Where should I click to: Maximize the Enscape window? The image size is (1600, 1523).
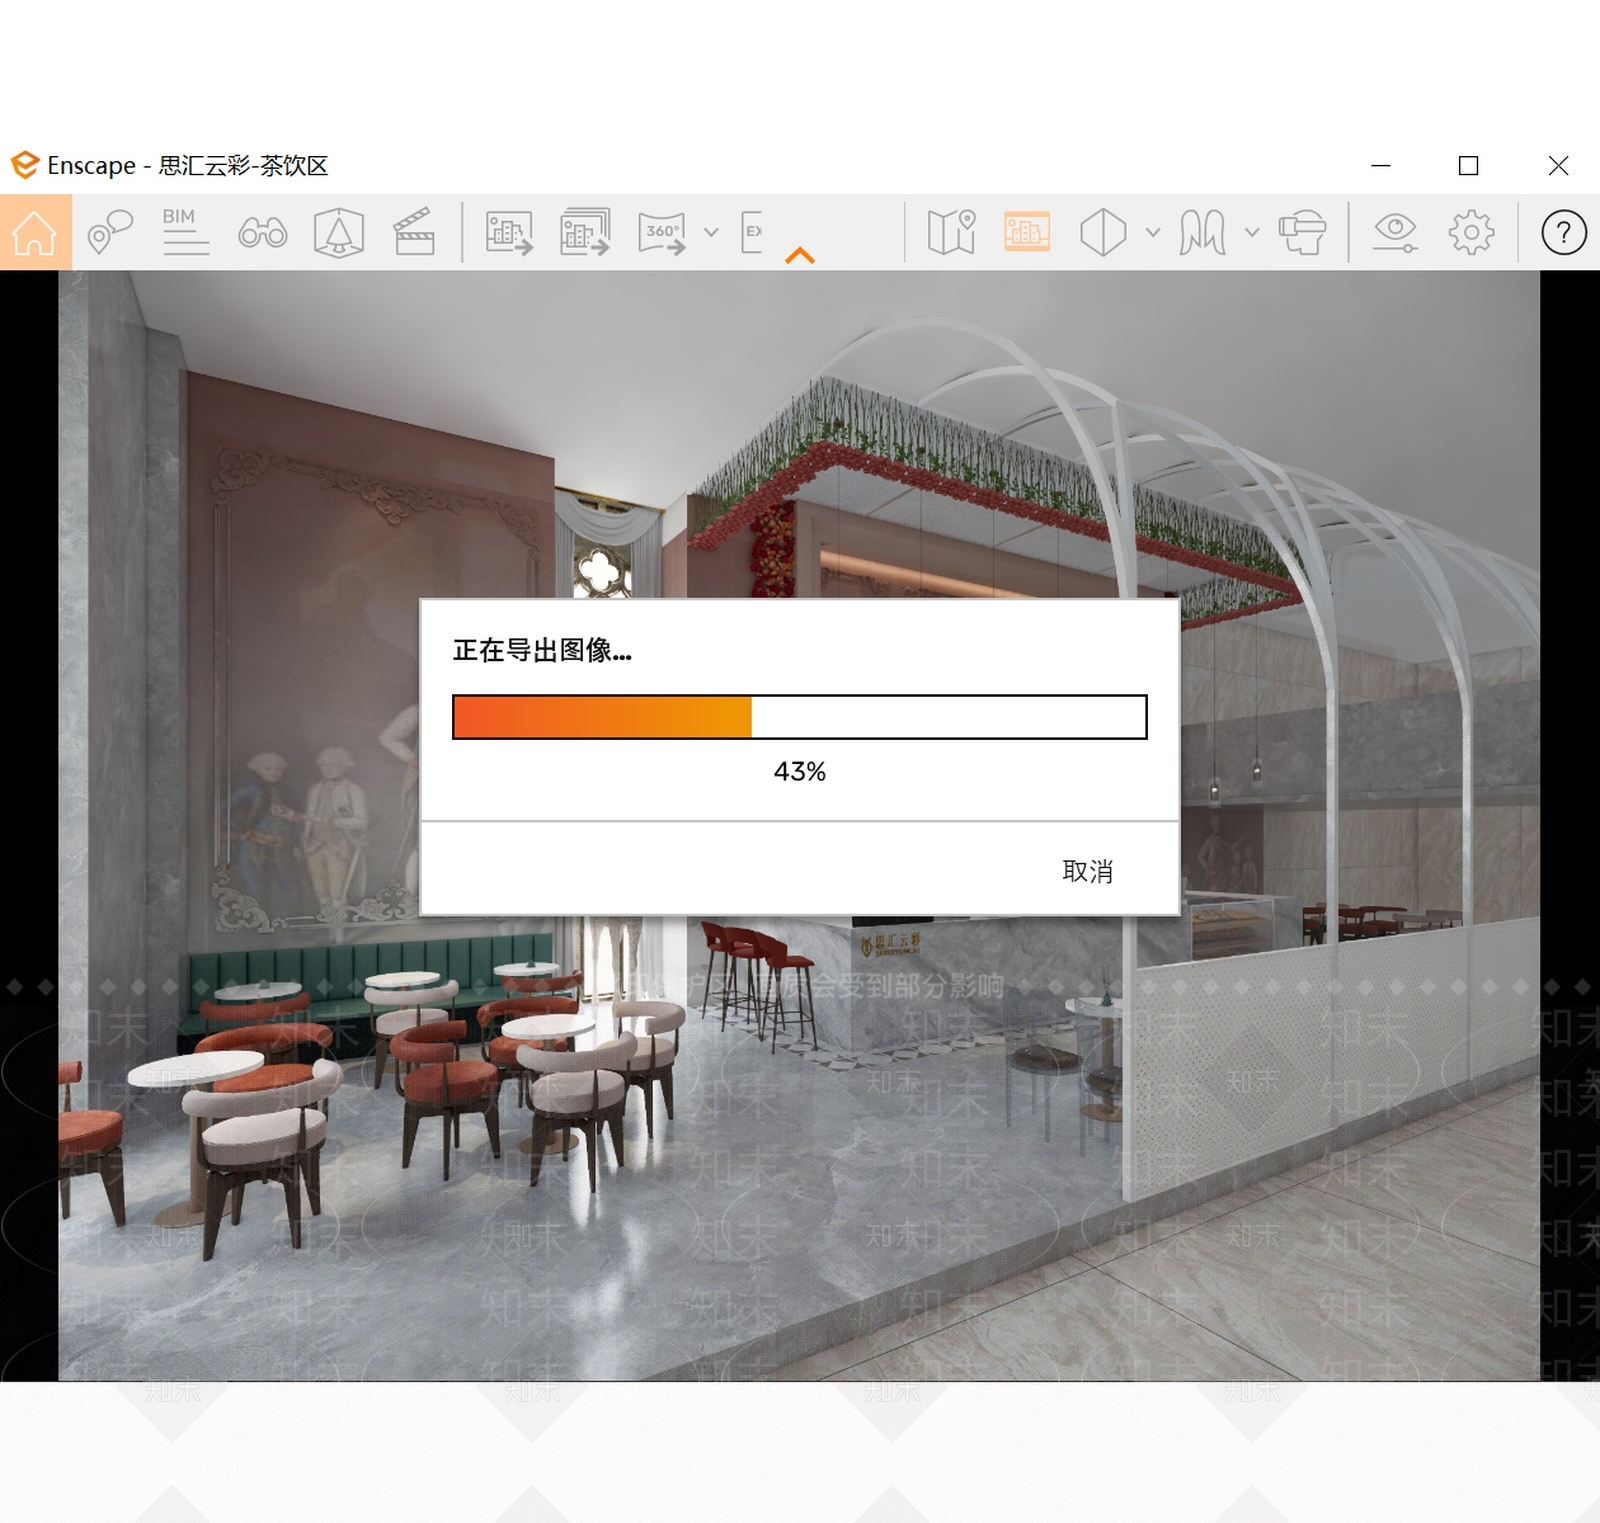[x=1468, y=165]
